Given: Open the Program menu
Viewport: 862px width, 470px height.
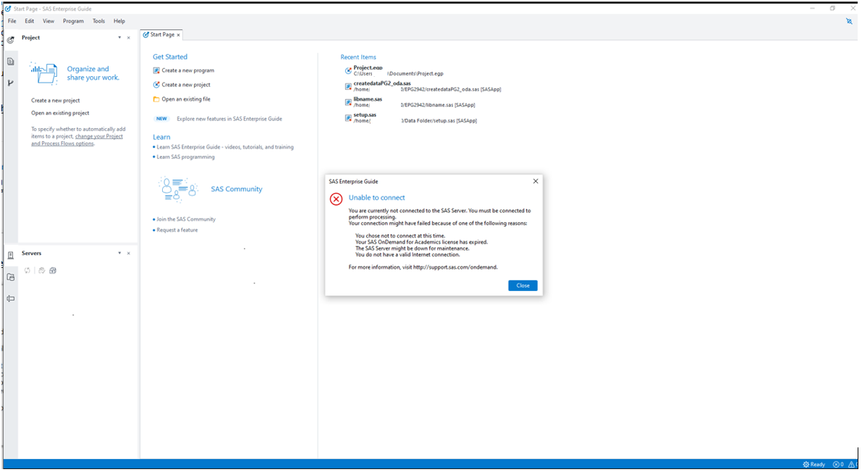Looking at the screenshot, I should (73, 21).
